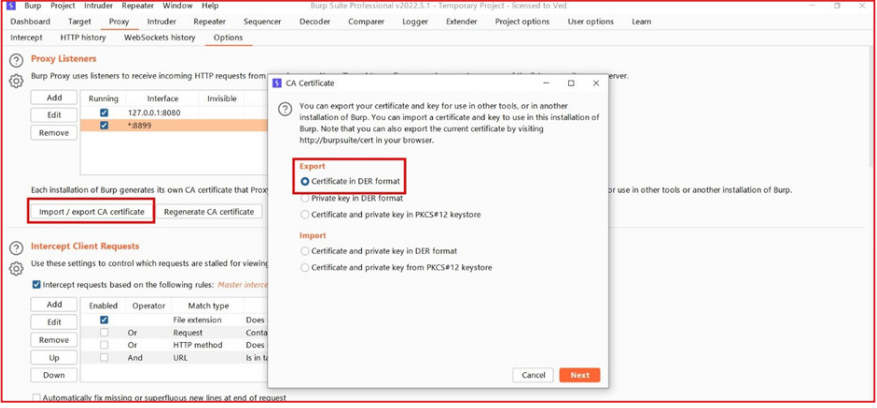Screen dimensions: 877x408
Task: Toggle Running checkbox for *:8899 listener
Action: [103, 125]
